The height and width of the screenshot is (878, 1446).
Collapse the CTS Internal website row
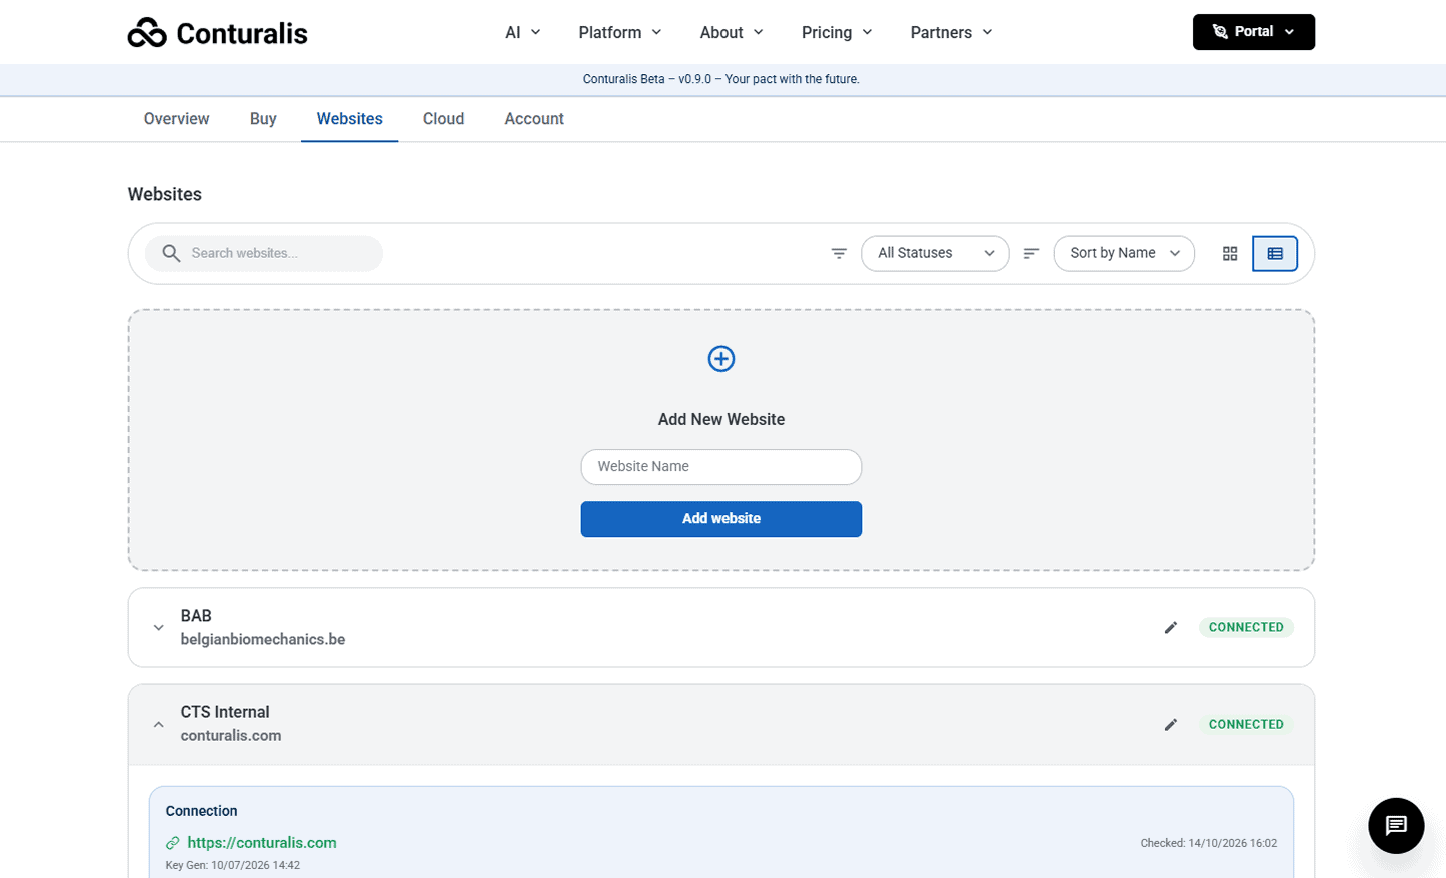click(158, 725)
